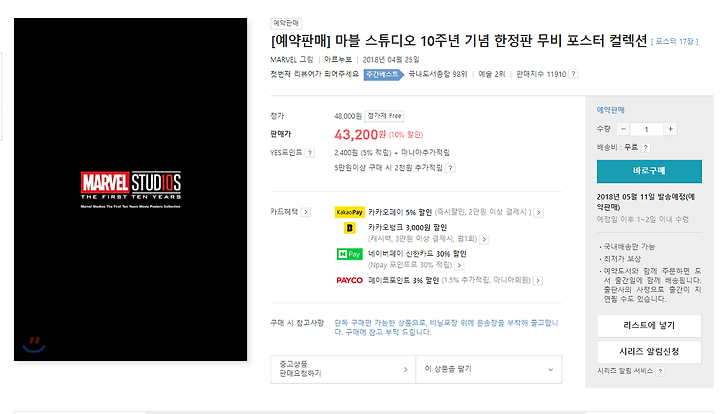The image size is (720, 414).
Task: Click the PAYCO logo
Action: pos(349,280)
